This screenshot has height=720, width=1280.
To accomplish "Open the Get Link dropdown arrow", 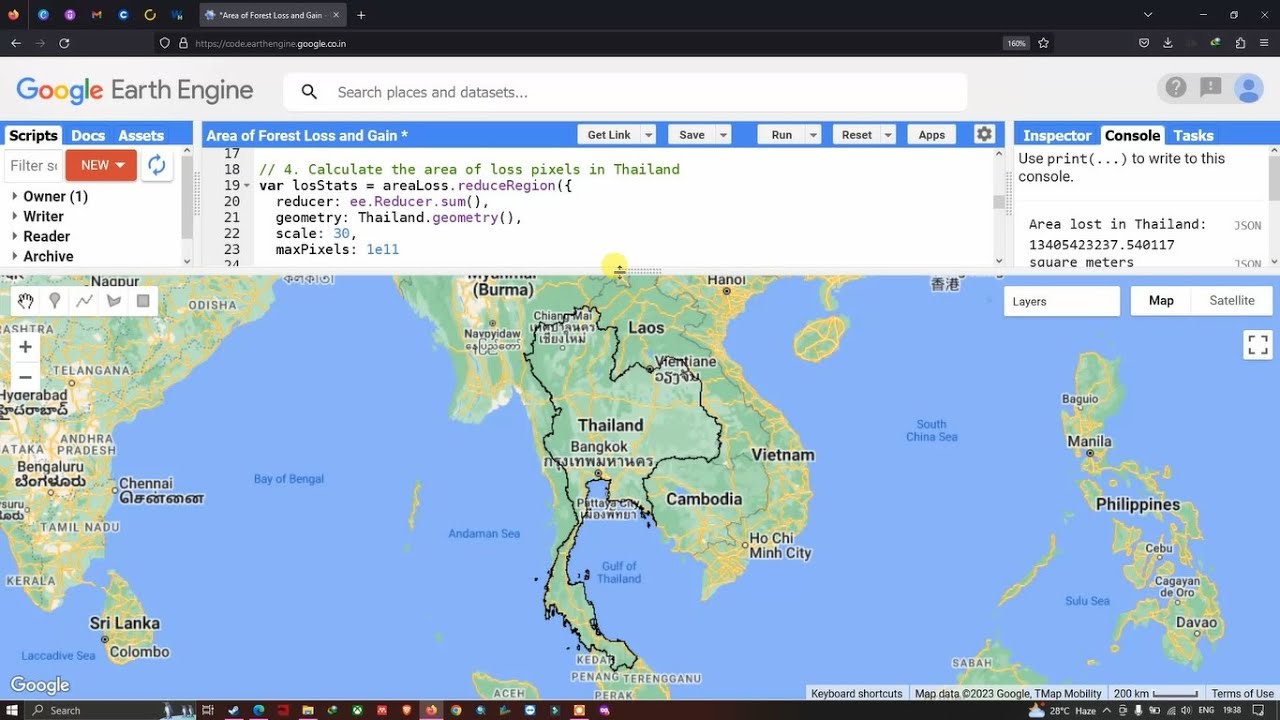I will tap(649, 135).
